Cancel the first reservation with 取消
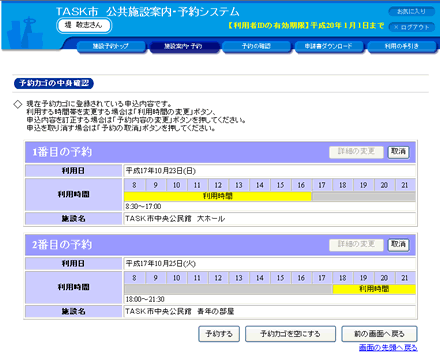The height and width of the screenshot is (363, 440). point(398,152)
